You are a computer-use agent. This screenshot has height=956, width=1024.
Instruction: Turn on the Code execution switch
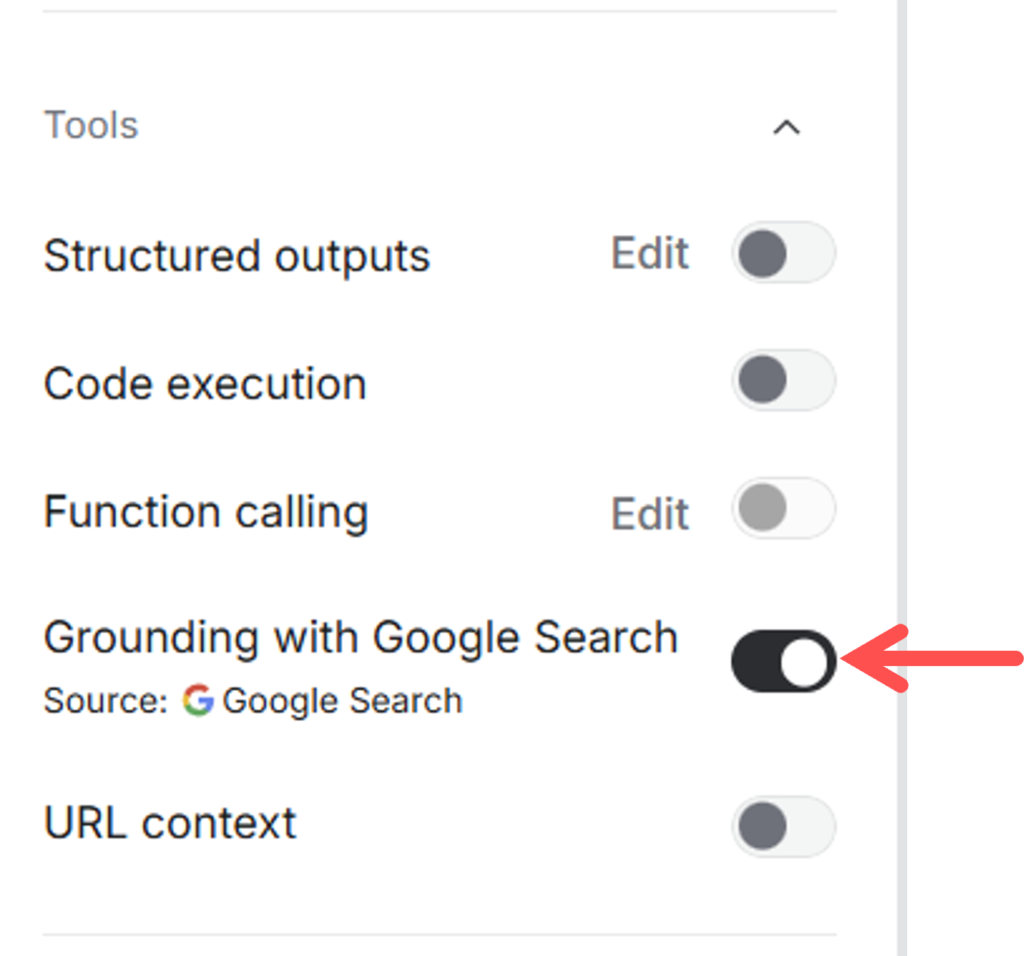coord(783,381)
